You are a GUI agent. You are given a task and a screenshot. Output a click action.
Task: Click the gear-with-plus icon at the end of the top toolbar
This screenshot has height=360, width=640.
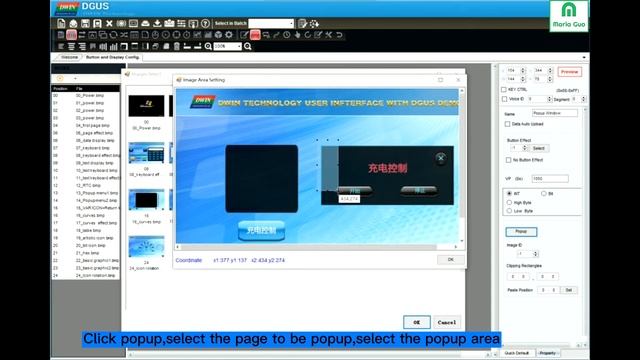pos(314,24)
